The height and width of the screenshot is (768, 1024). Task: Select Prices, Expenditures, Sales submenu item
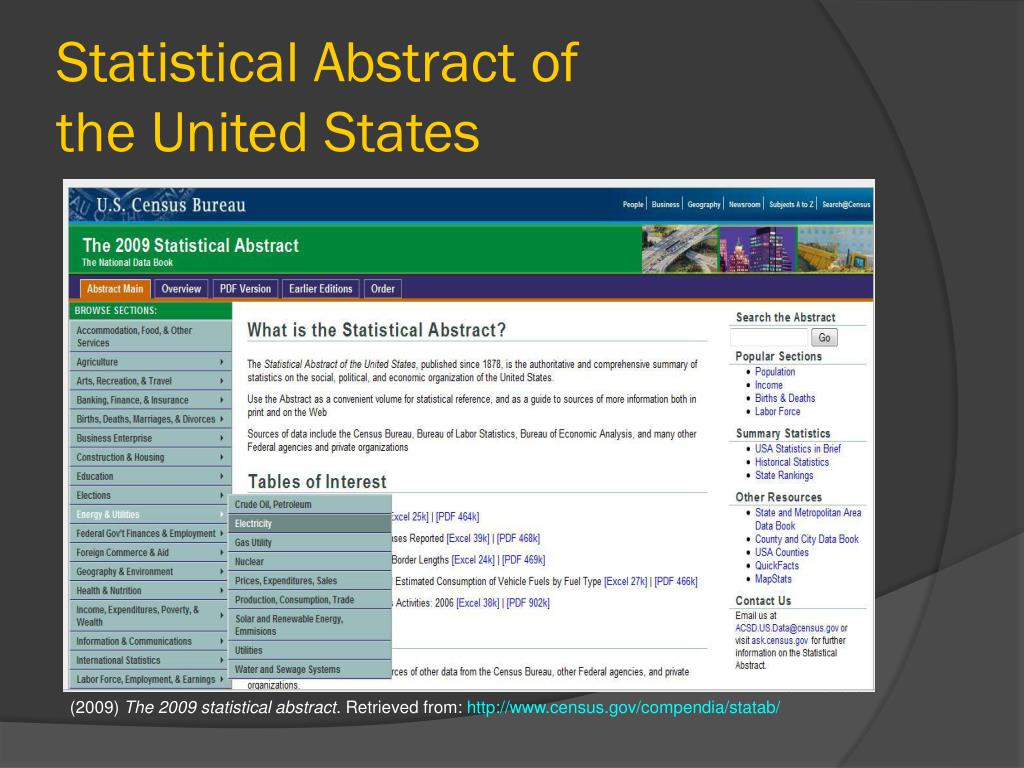[x=310, y=581]
